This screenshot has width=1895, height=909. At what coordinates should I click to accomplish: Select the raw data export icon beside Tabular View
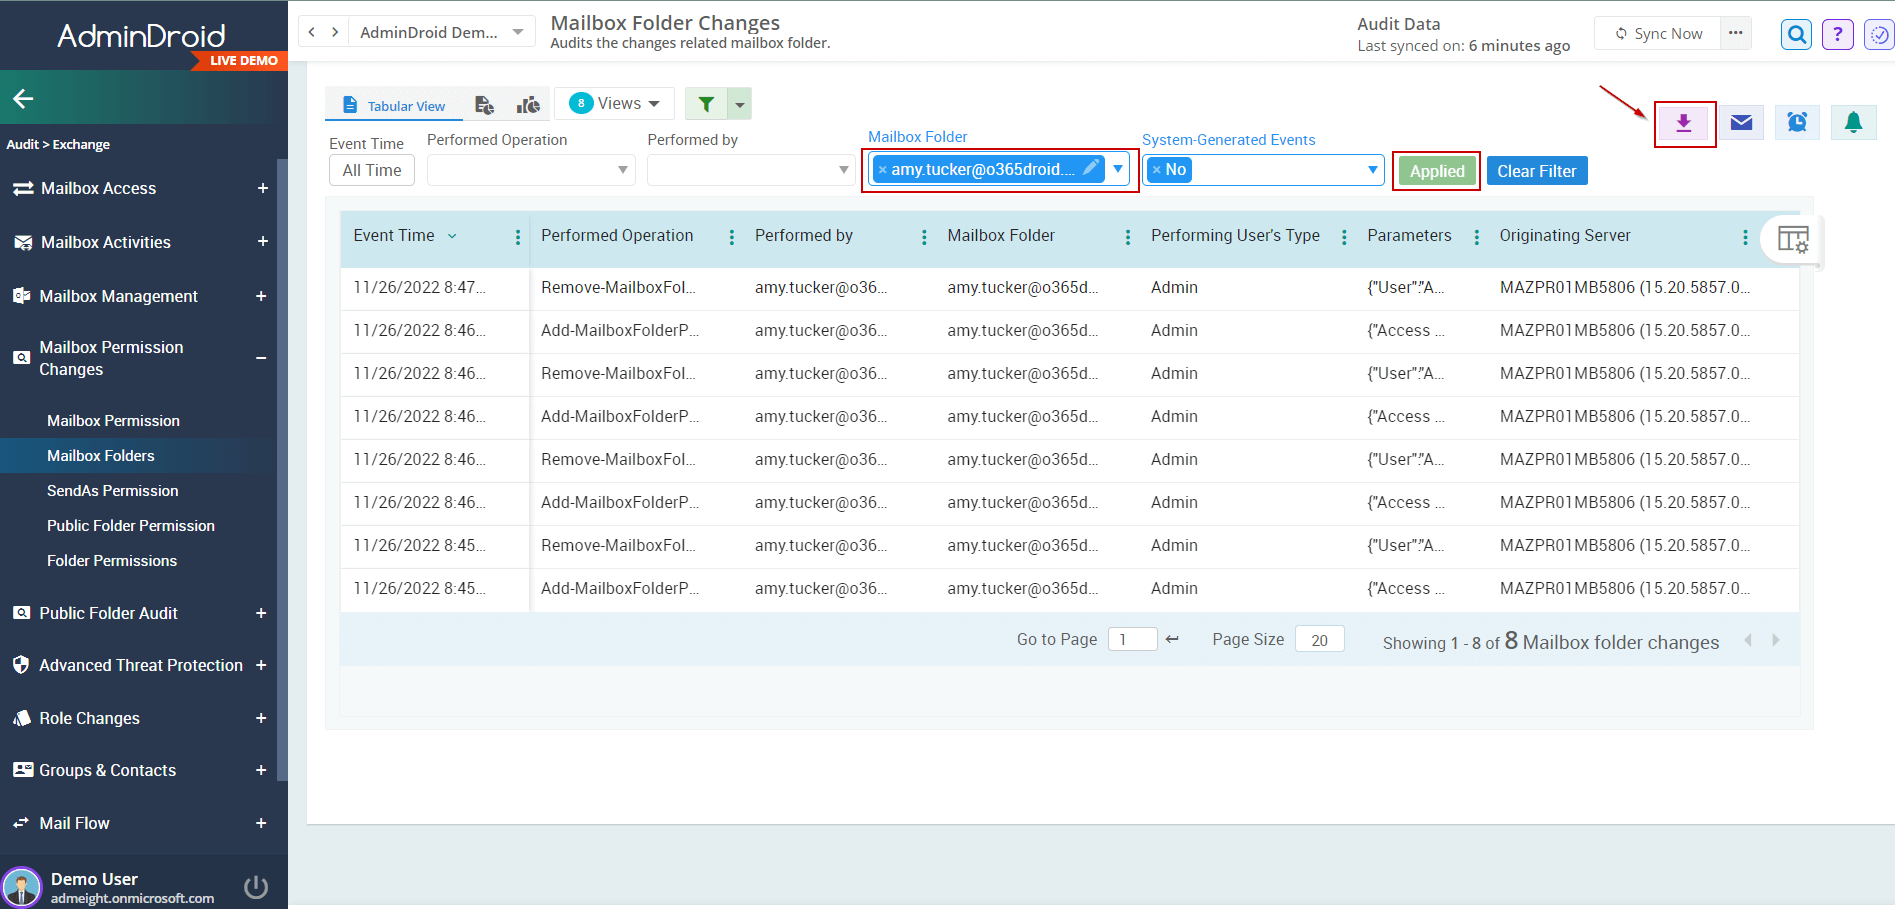pos(484,103)
